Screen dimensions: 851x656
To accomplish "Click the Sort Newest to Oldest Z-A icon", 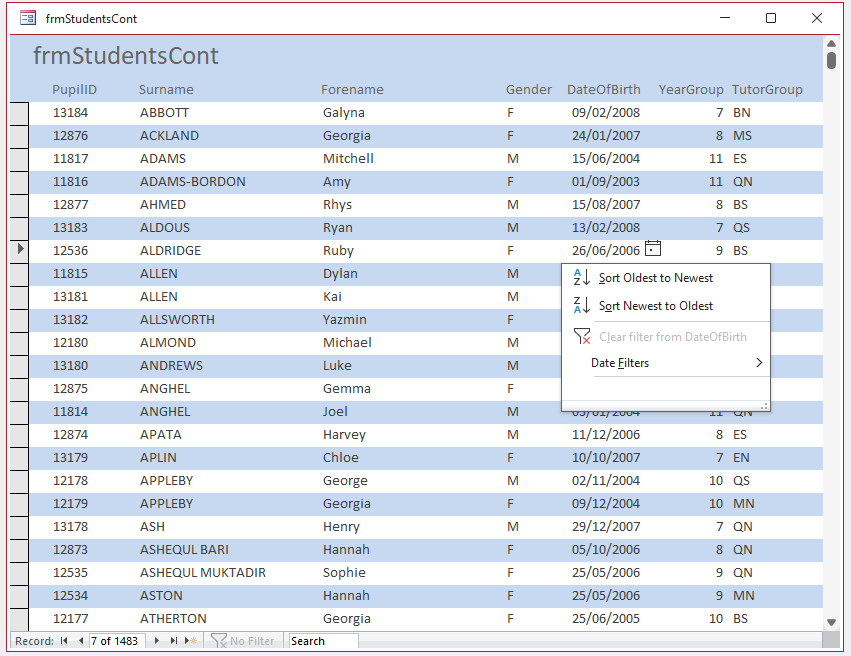I will tap(582, 305).
